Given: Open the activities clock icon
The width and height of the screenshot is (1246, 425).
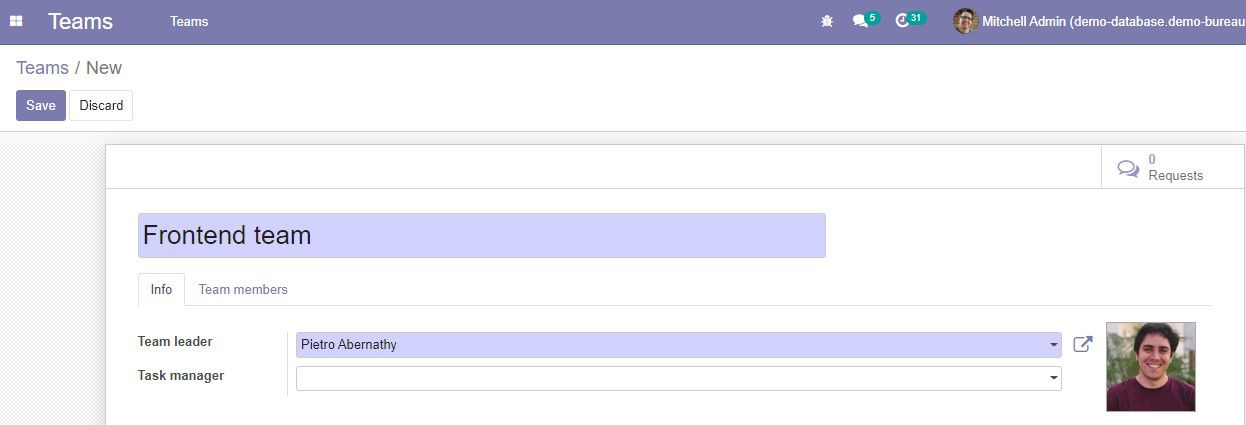Looking at the screenshot, I should (x=901, y=21).
